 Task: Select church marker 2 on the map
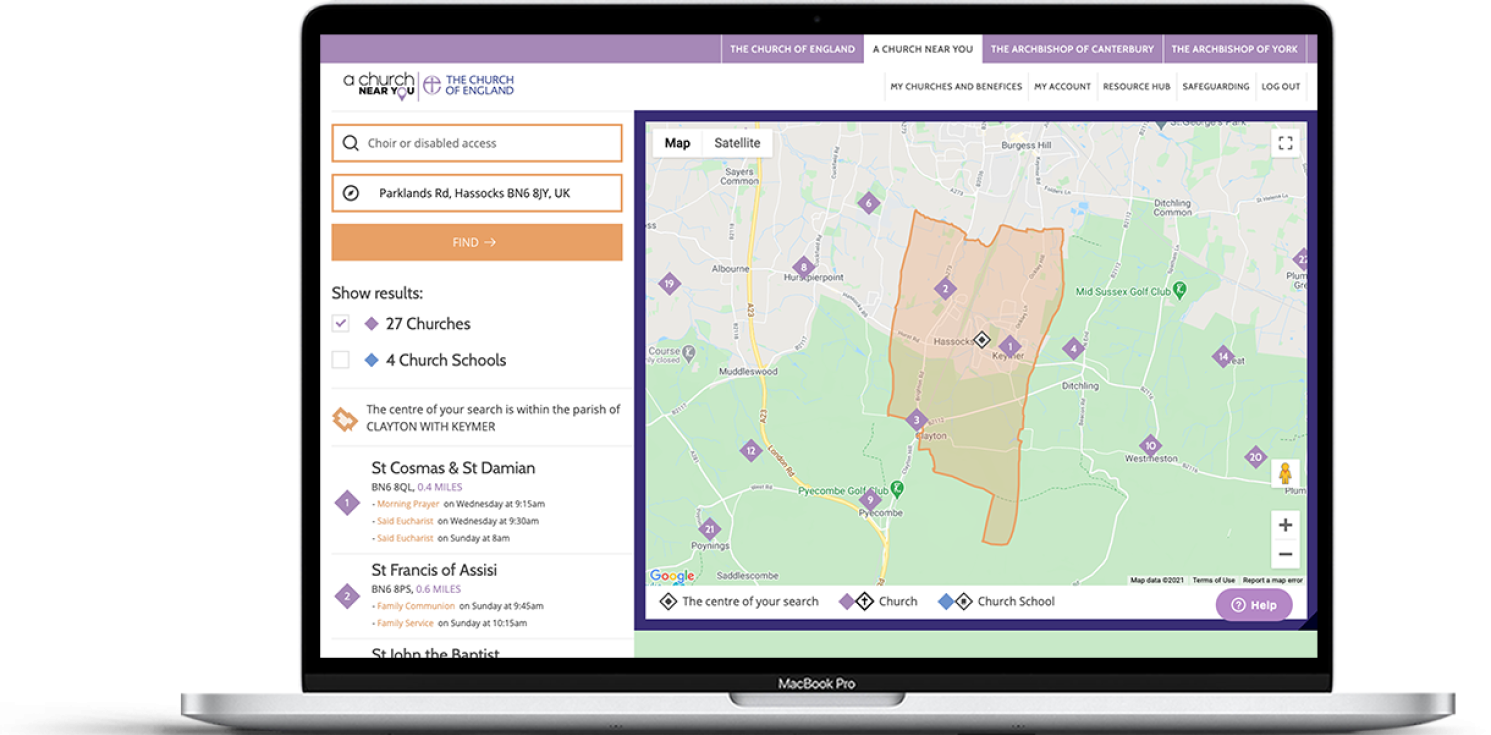pyautogui.click(x=944, y=290)
